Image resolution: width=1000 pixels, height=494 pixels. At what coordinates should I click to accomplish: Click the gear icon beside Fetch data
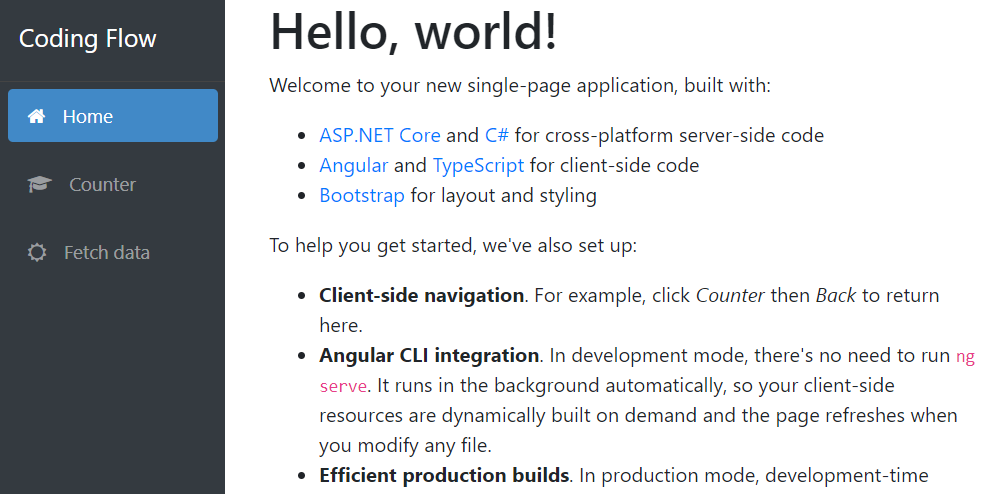(37, 253)
